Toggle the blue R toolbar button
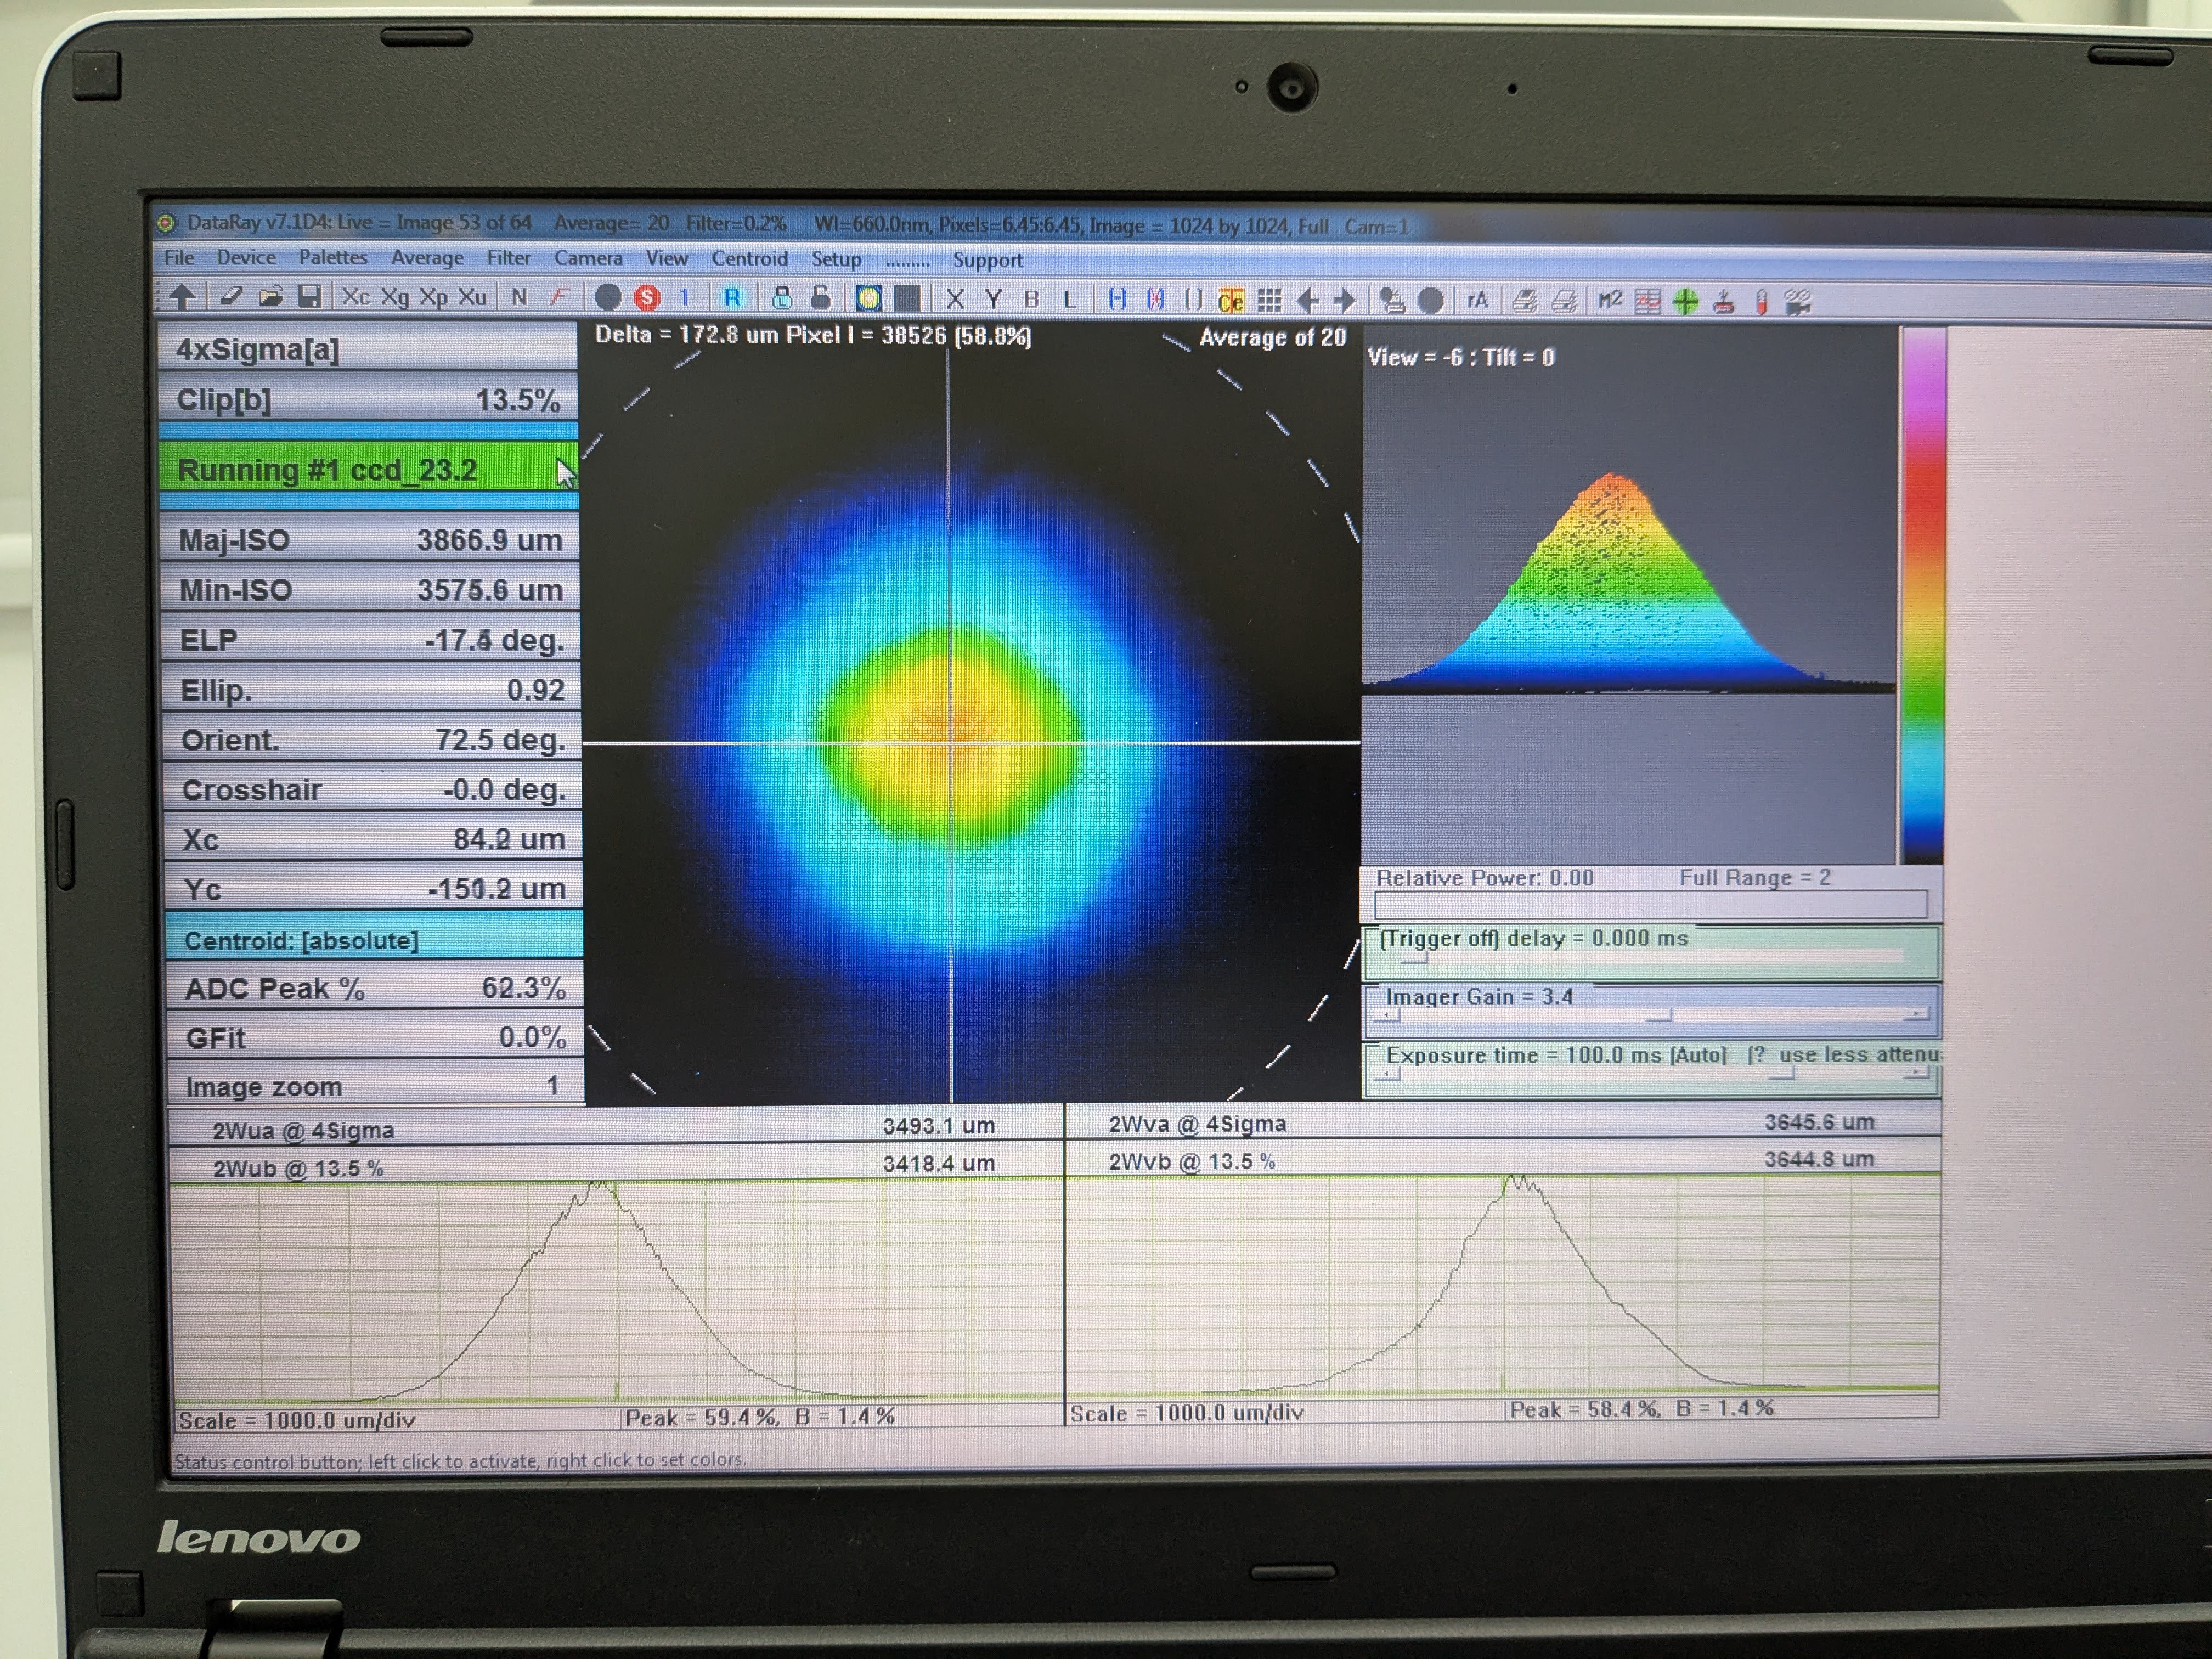Screen dimensions: 2212x1659 [732, 298]
